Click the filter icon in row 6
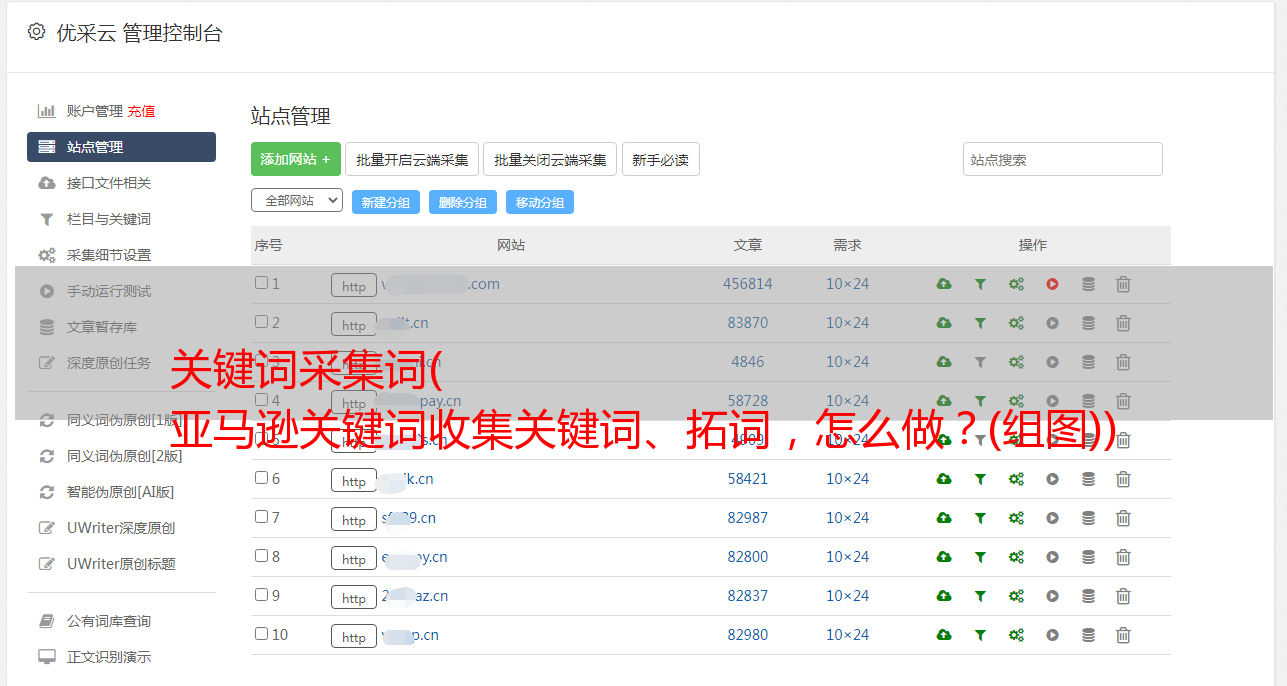The width and height of the screenshot is (1287, 686). pyautogui.click(x=980, y=479)
